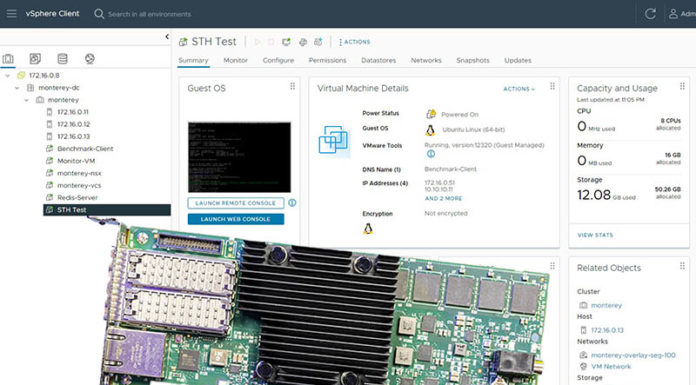Open the Monitor tab
Image resolution: width=696 pixels, height=385 pixels.
coord(235,60)
